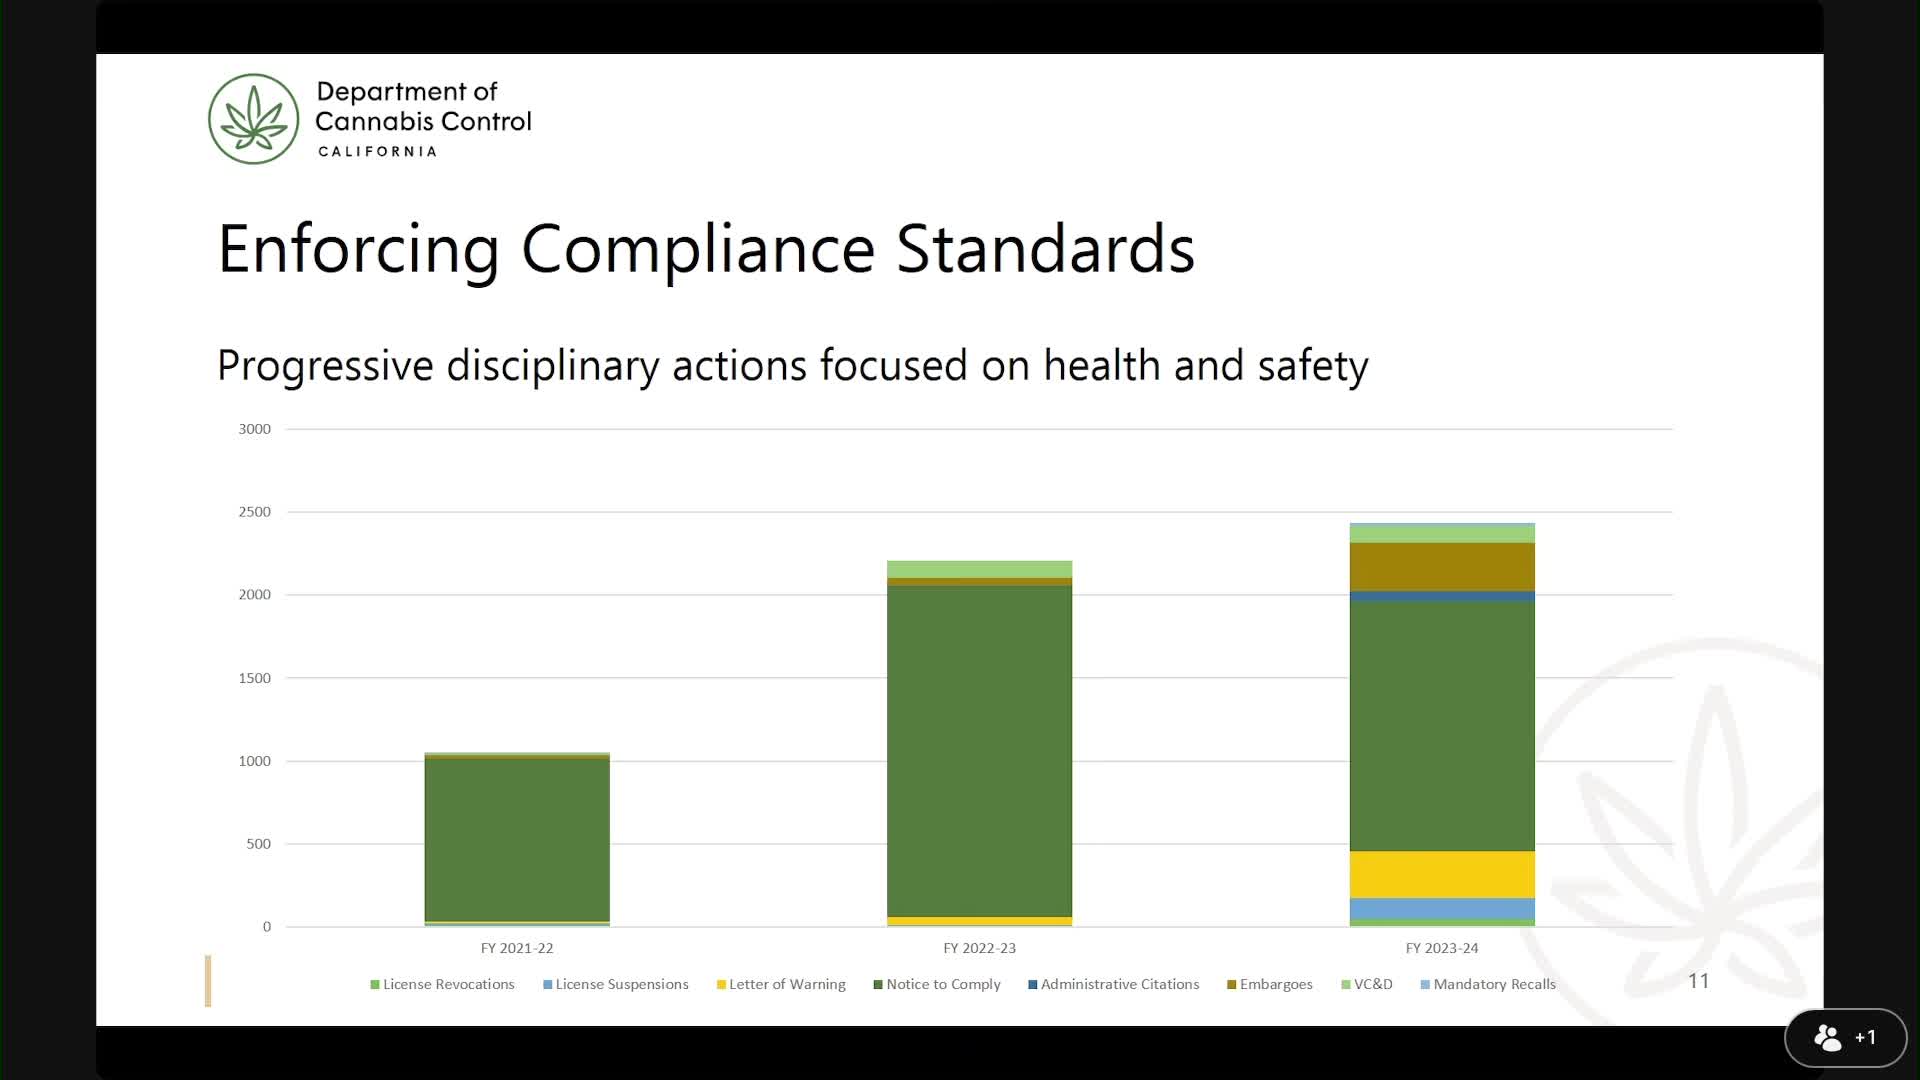The image size is (1920, 1080).
Task: Select the FY 2021-22 dark green bar
Action: click(517, 840)
